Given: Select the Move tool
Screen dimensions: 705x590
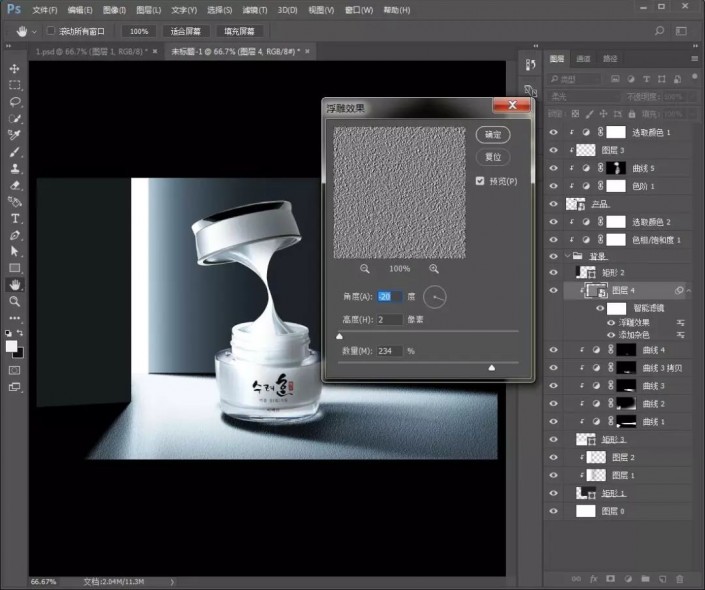Looking at the screenshot, I should [x=15, y=69].
